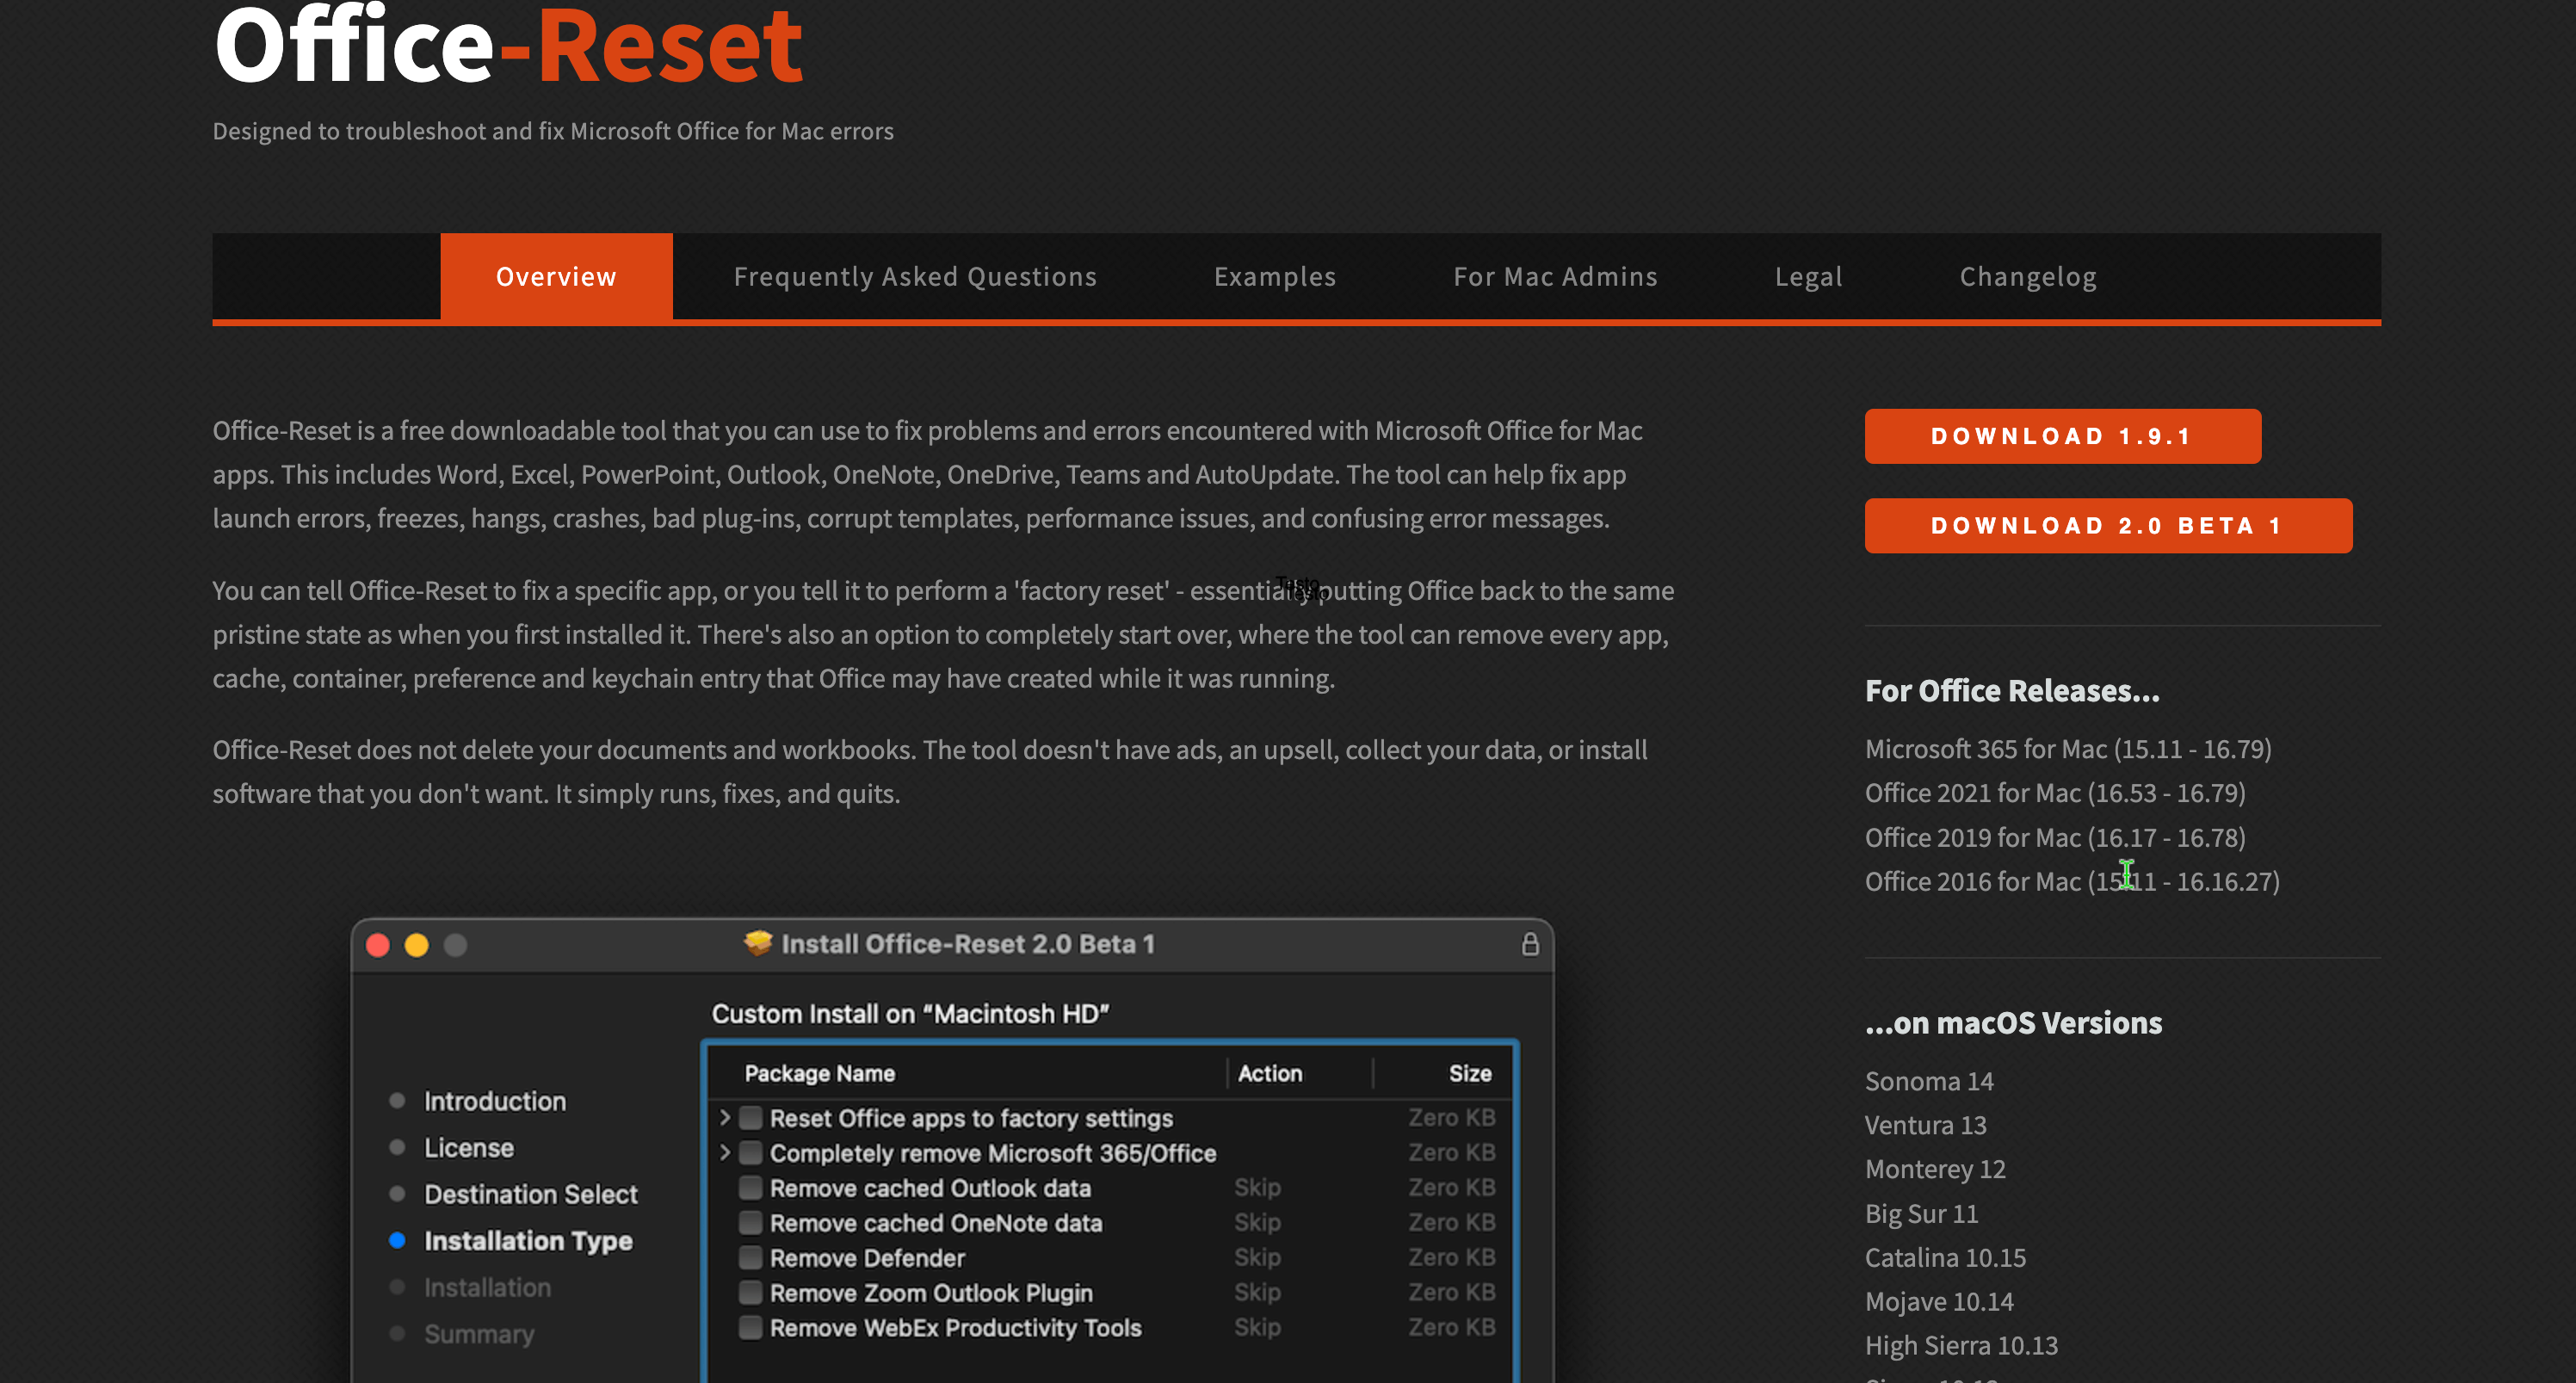Screen dimensions: 2576x1383
Task: Click the blue bullet next to Installation Type
Action: pyautogui.click(x=397, y=1241)
